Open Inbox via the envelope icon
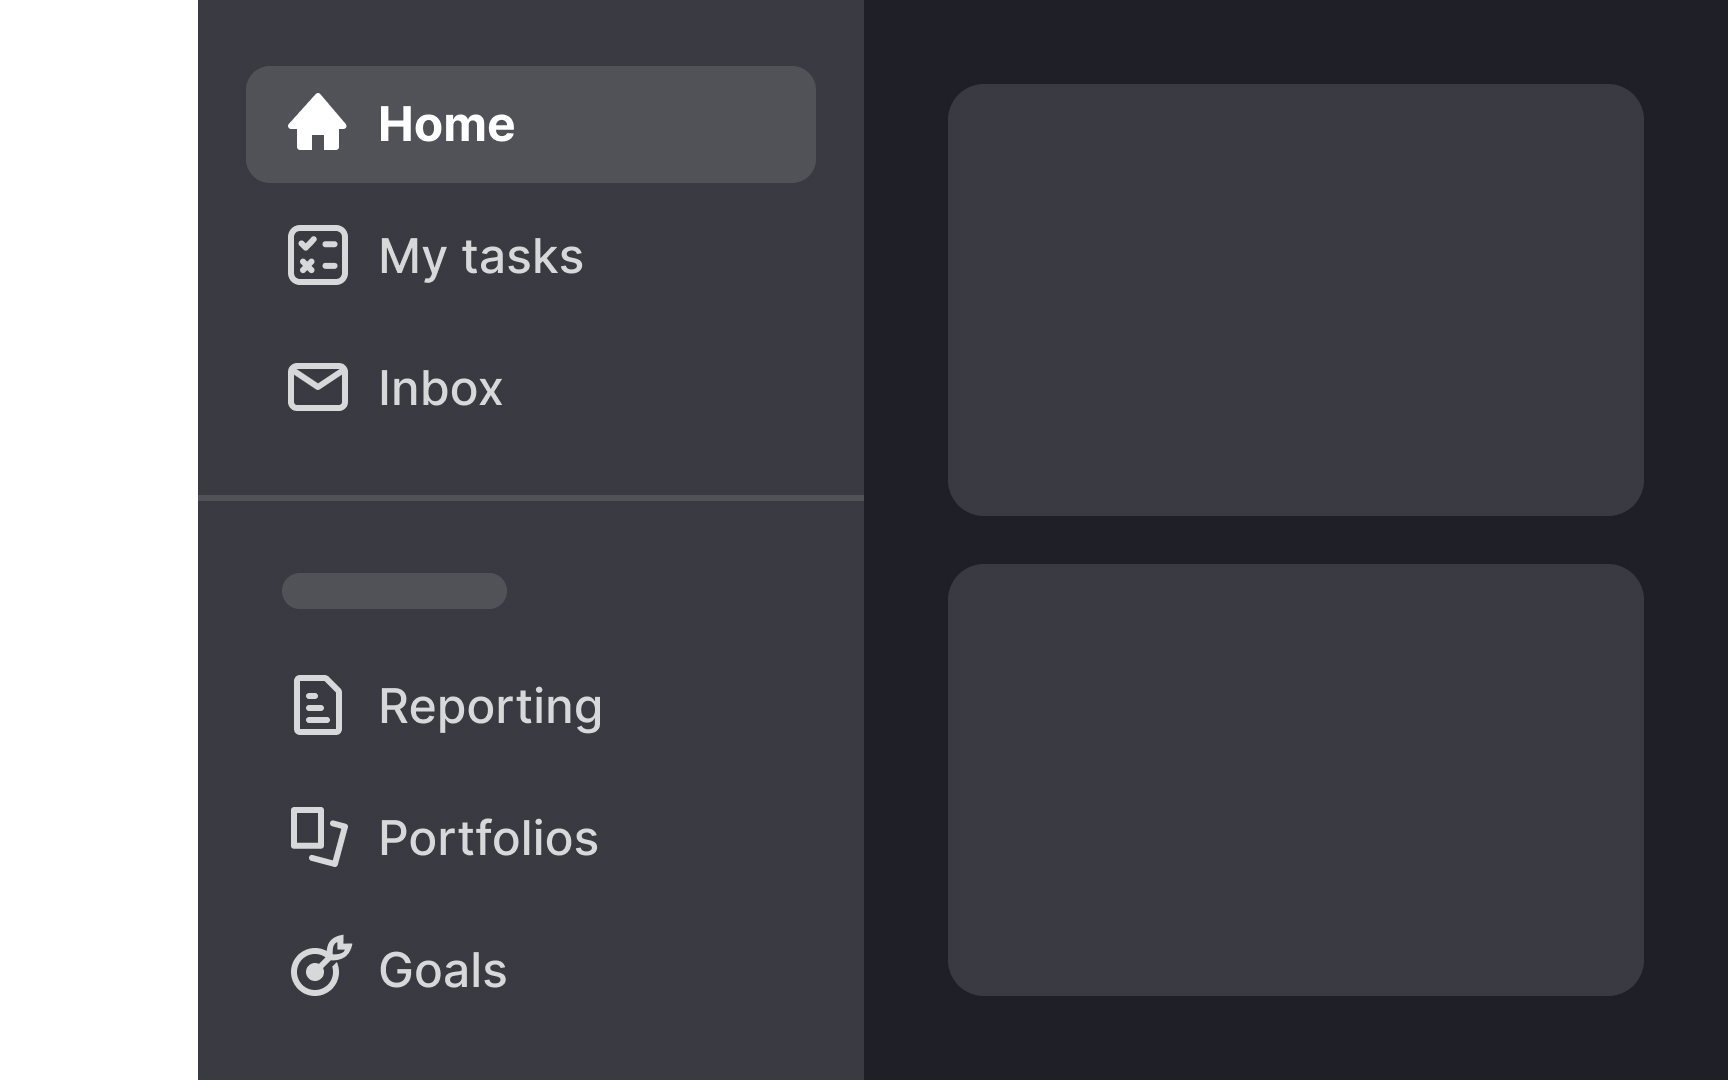This screenshot has height=1080, width=1728. 318,388
